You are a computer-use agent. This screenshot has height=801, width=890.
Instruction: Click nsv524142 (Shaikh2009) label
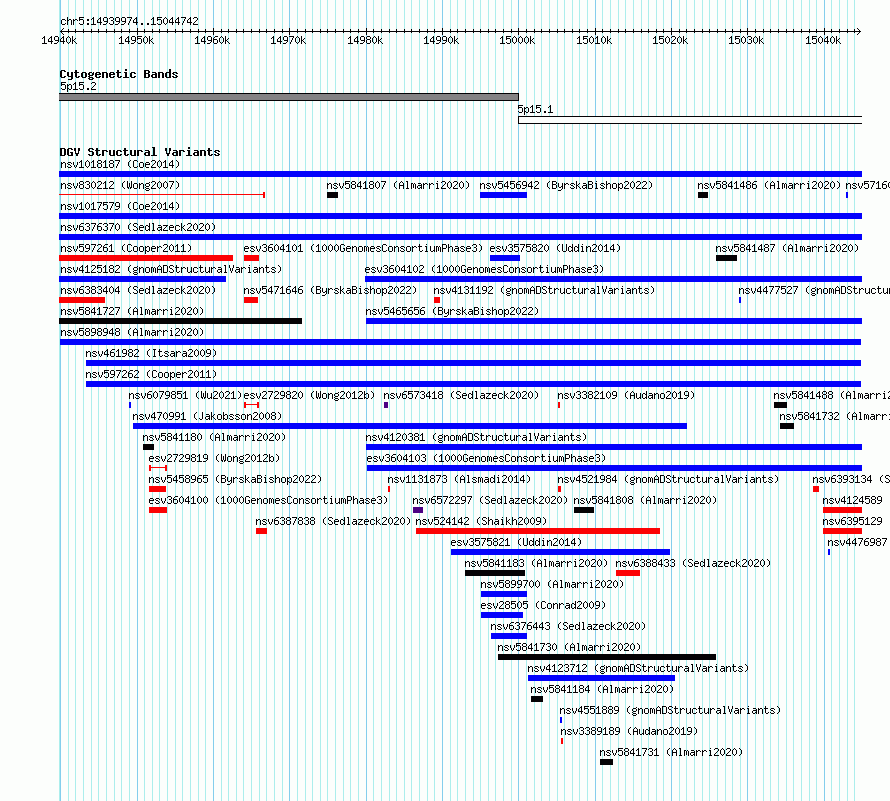(481, 522)
